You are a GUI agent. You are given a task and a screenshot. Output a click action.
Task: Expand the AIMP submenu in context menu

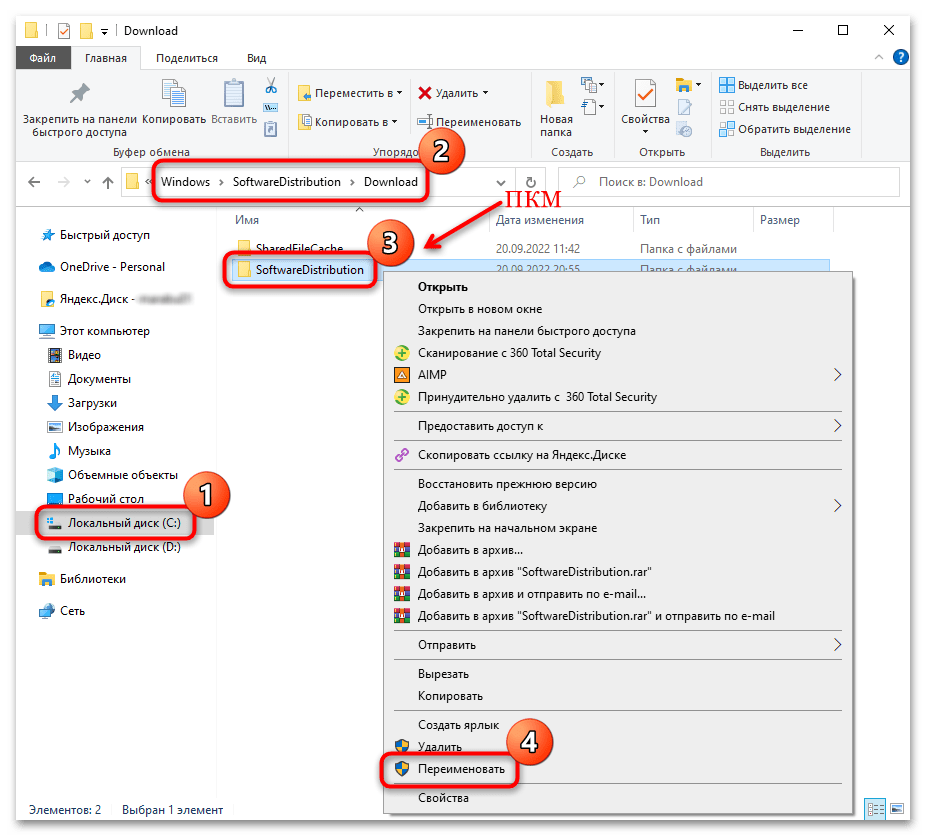click(x=837, y=375)
